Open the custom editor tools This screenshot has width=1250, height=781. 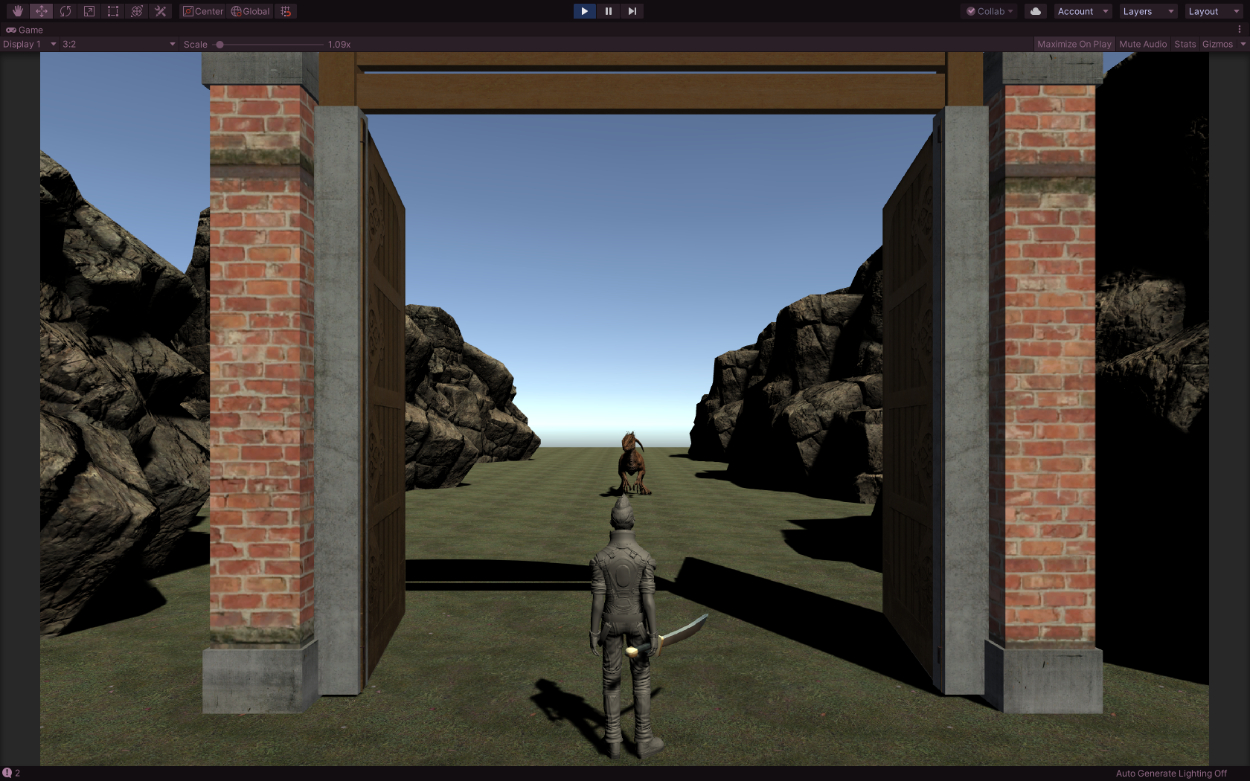point(161,11)
